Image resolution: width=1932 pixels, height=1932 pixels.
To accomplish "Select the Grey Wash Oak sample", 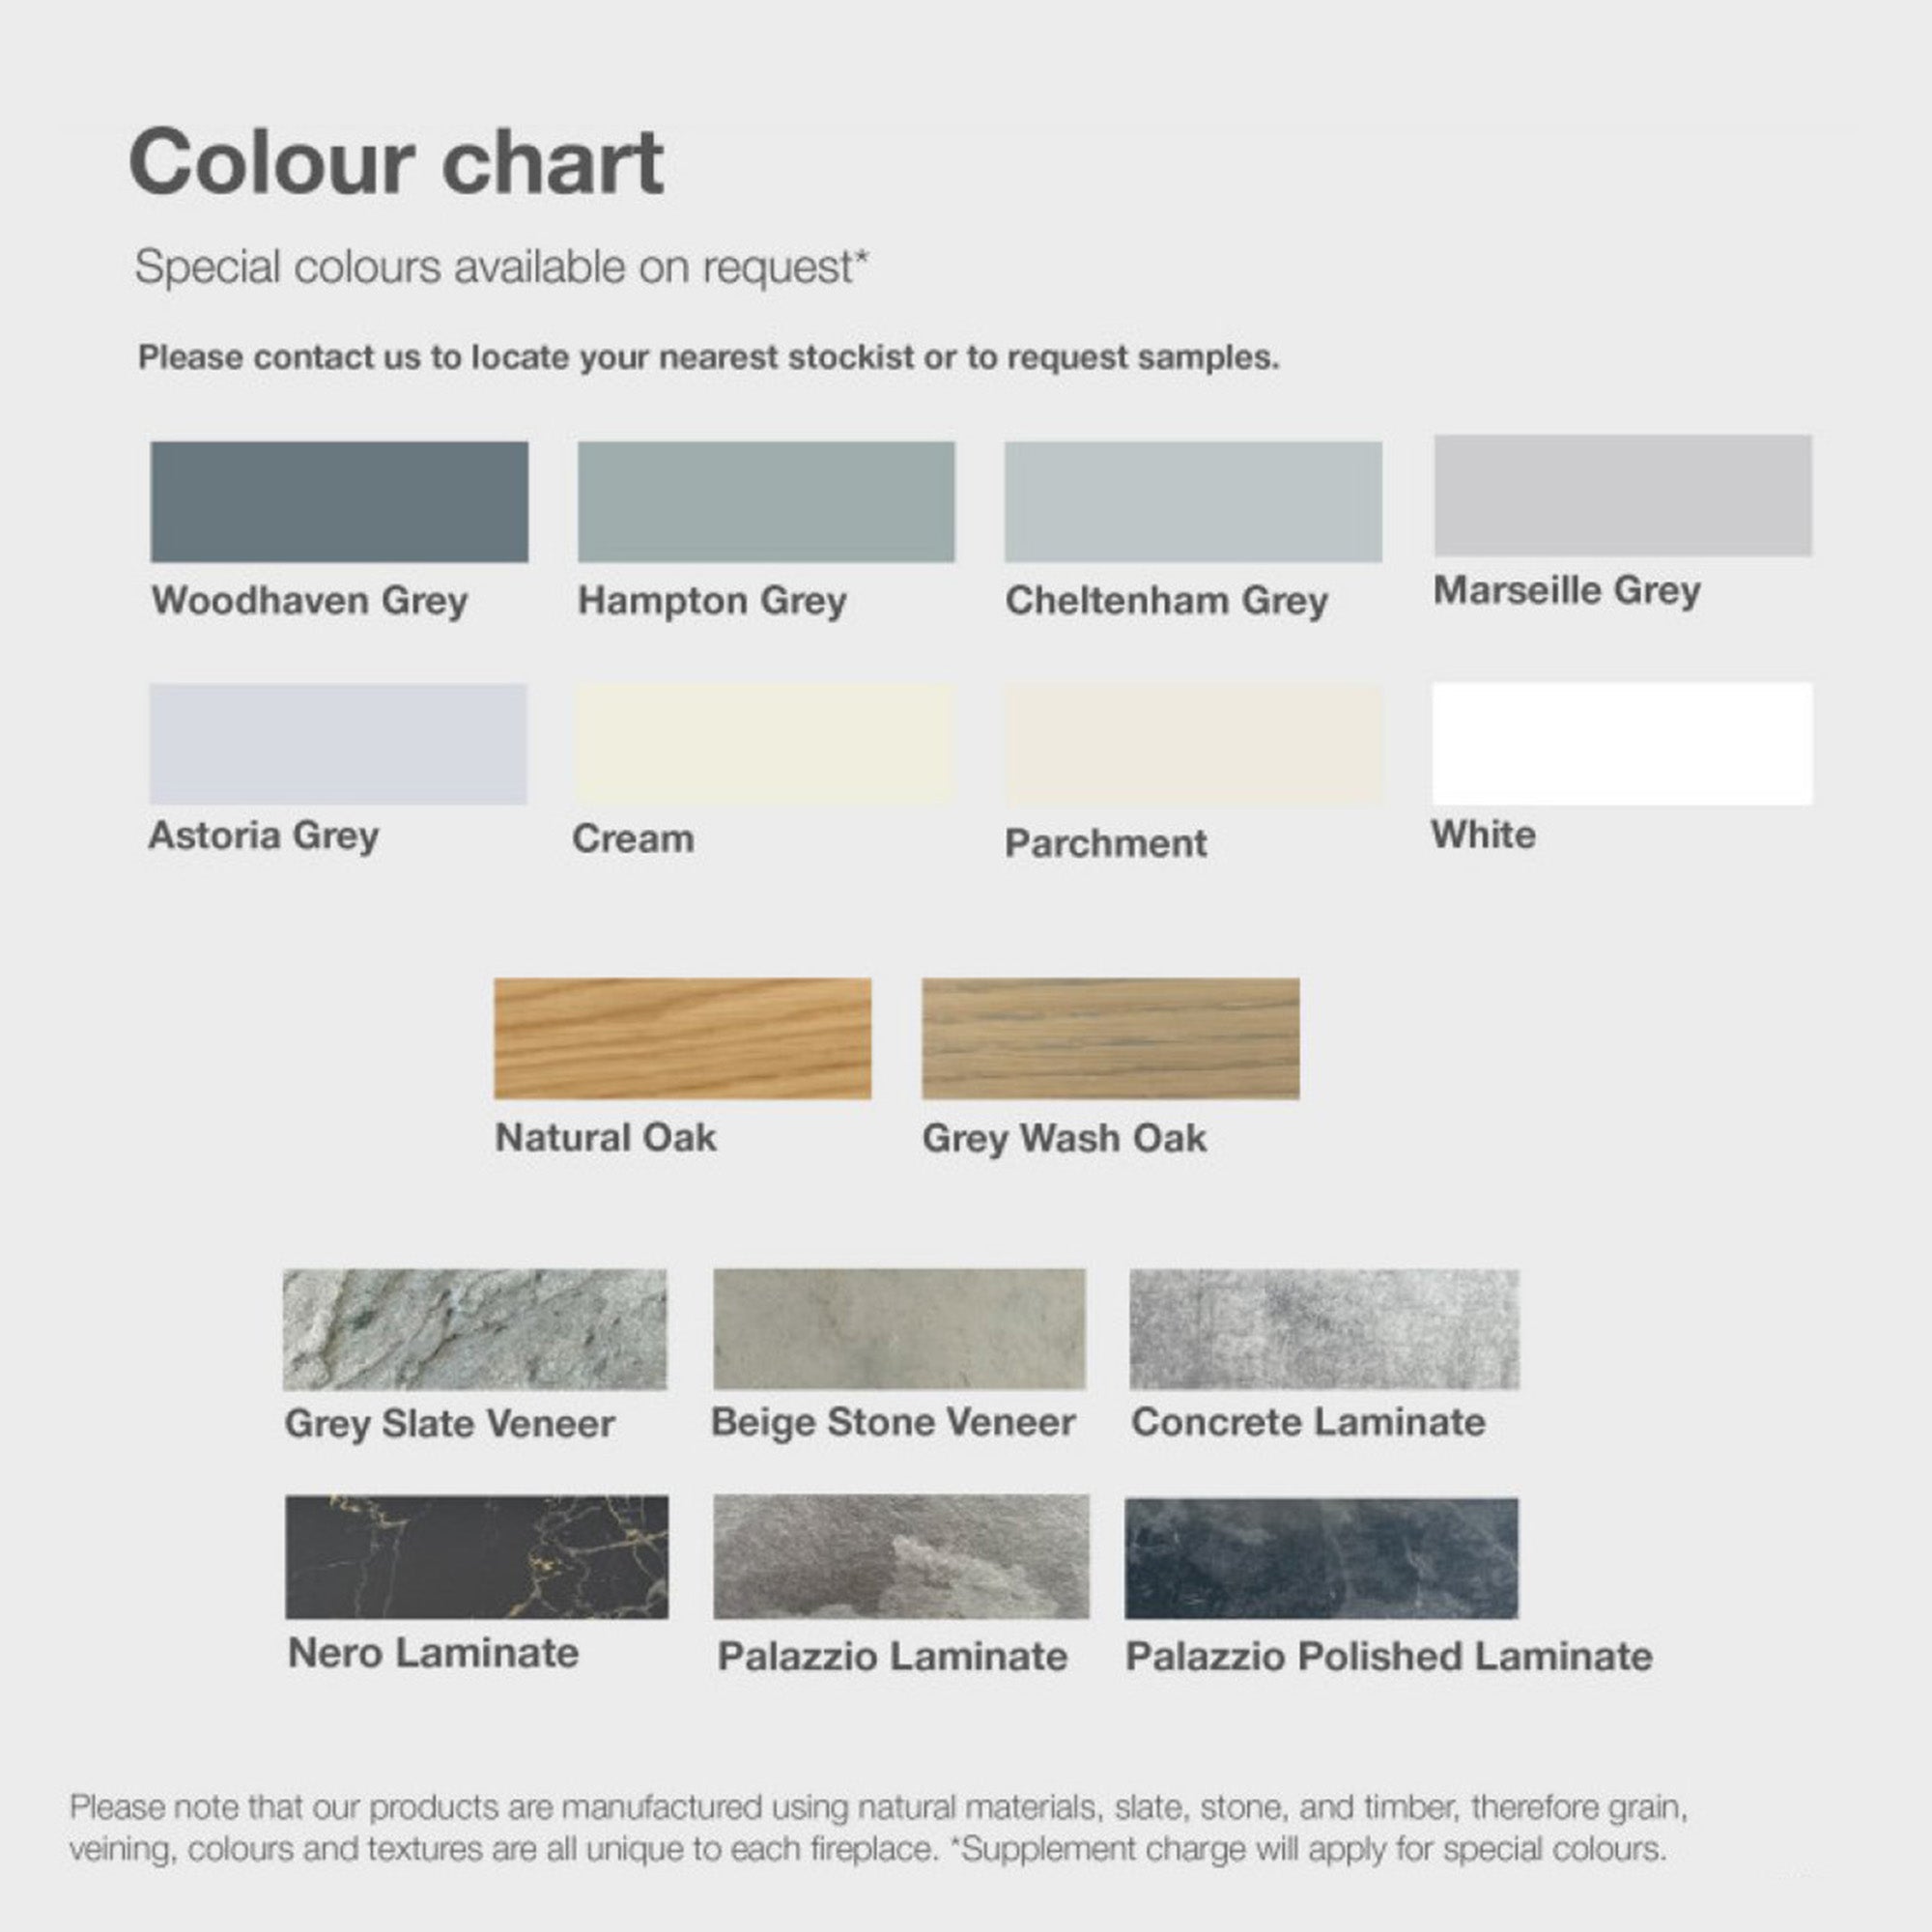I will tap(1110, 1038).
